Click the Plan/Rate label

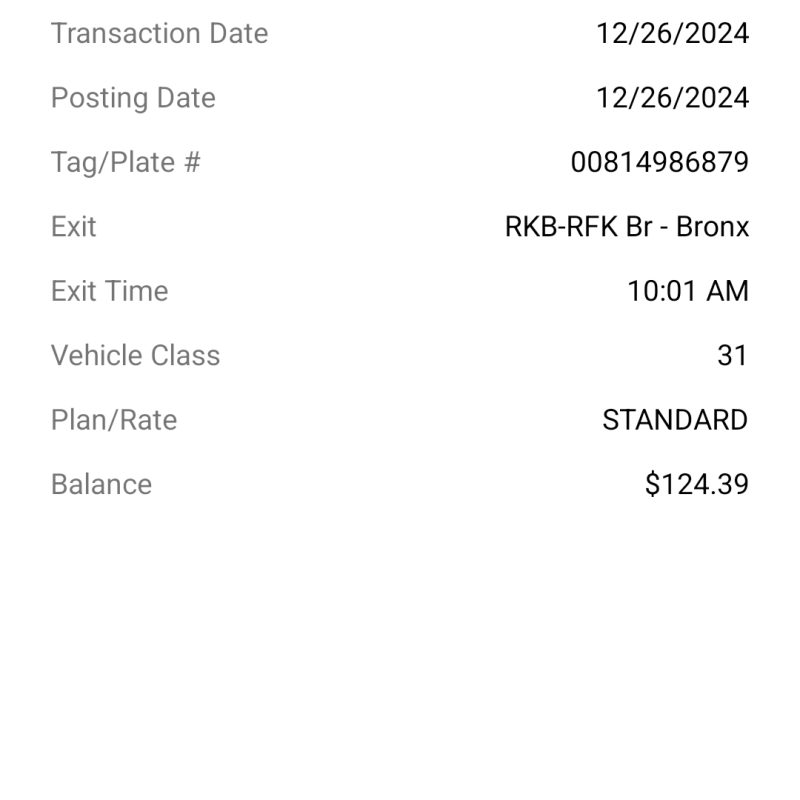pos(114,420)
